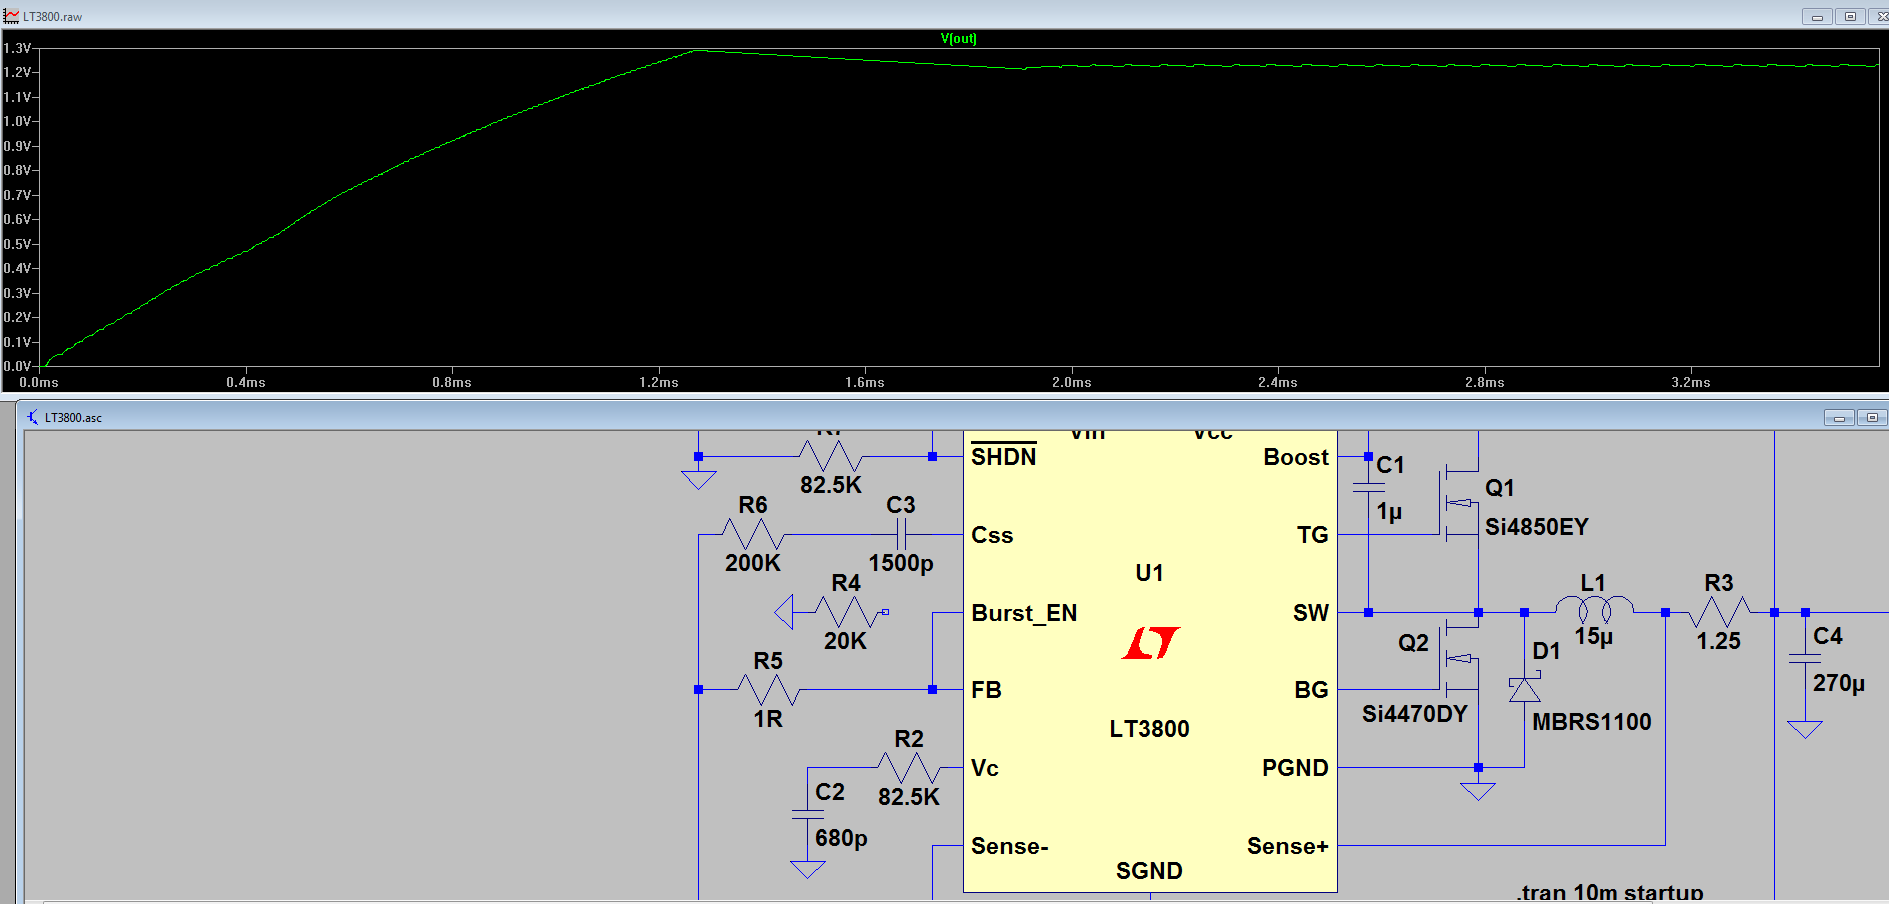
Task: Click the LT3800.raw title text
Action: [53, 17]
